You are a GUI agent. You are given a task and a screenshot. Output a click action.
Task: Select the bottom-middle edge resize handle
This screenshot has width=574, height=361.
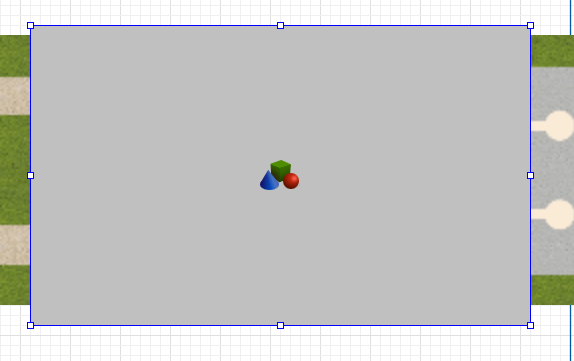click(x=280, y=325)
